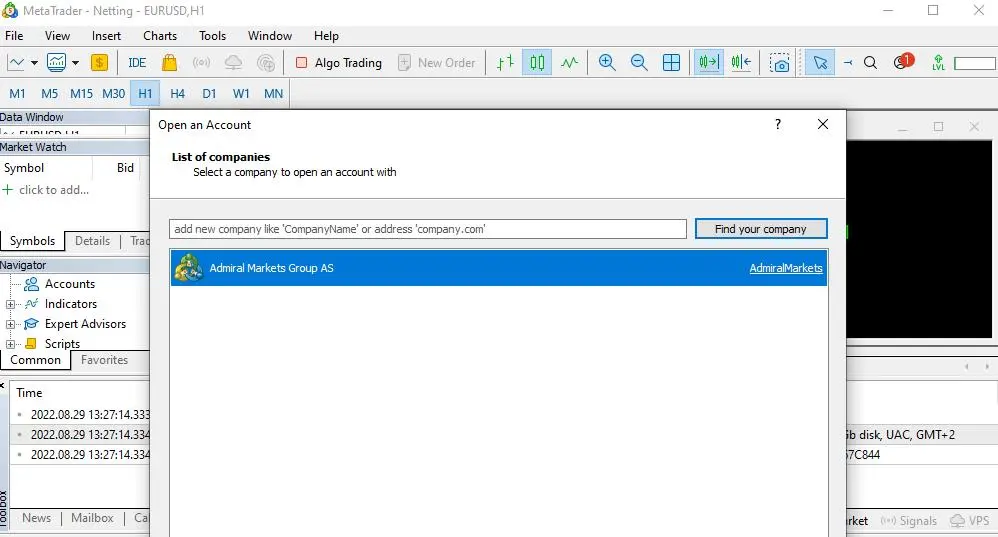This screenshot has width=998, height=537.
Task: Switch to Navigator Favorites tab
Action: pos(104,359)
